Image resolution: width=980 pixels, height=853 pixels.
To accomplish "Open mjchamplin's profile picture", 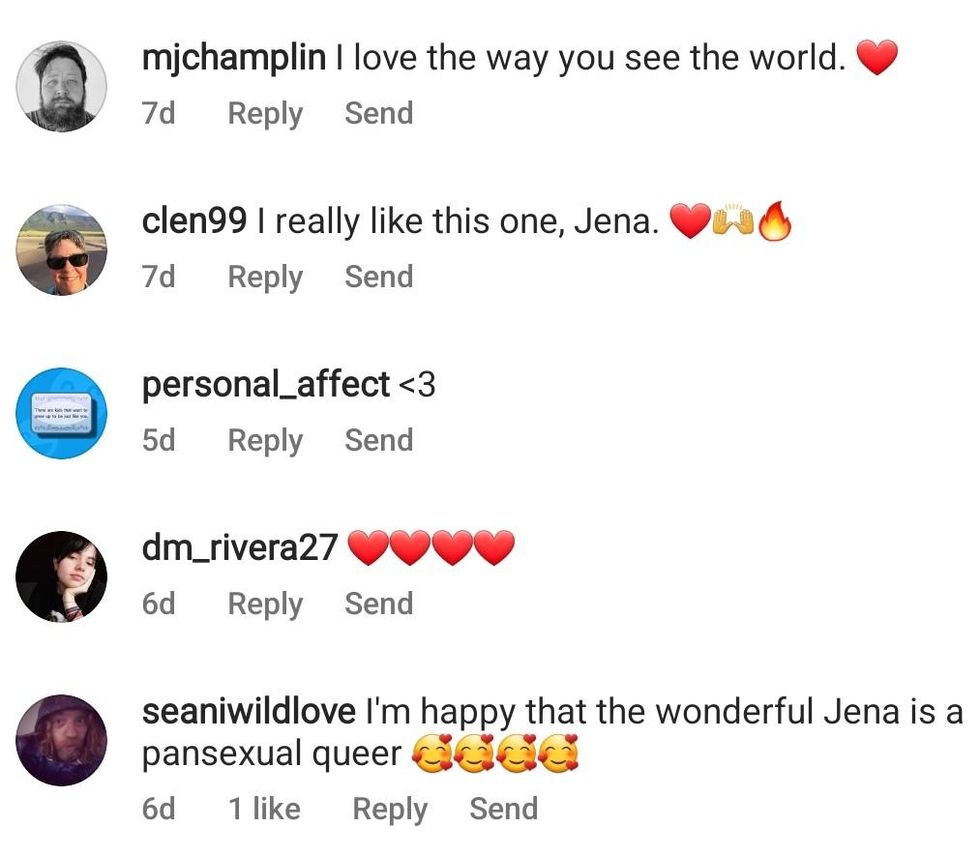I will [x=62, y=87].
